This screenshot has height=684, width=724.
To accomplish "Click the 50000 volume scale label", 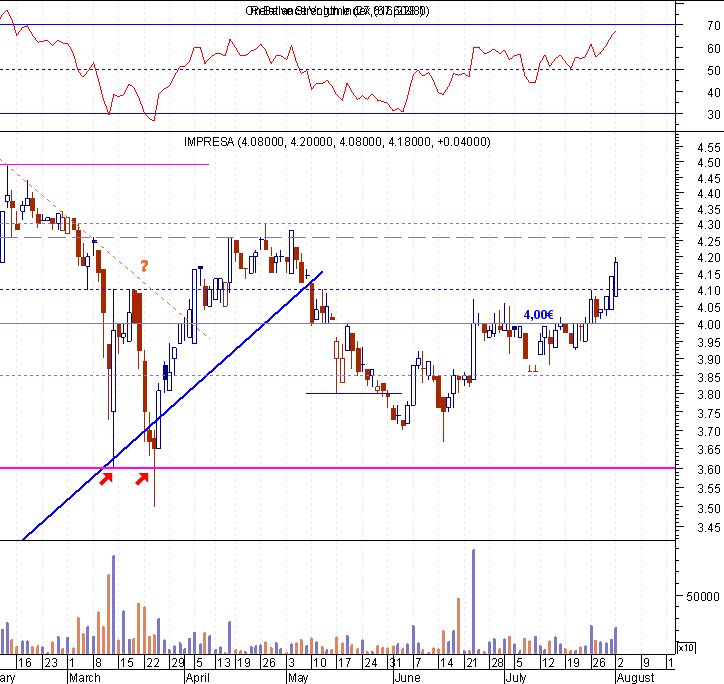I will (703, 596).
